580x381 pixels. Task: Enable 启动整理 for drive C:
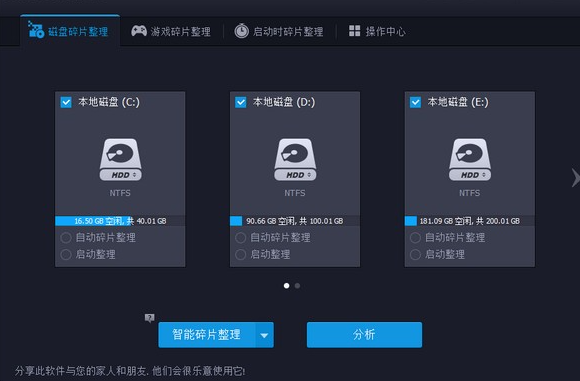pyautogui.click(x=66, y=254)
